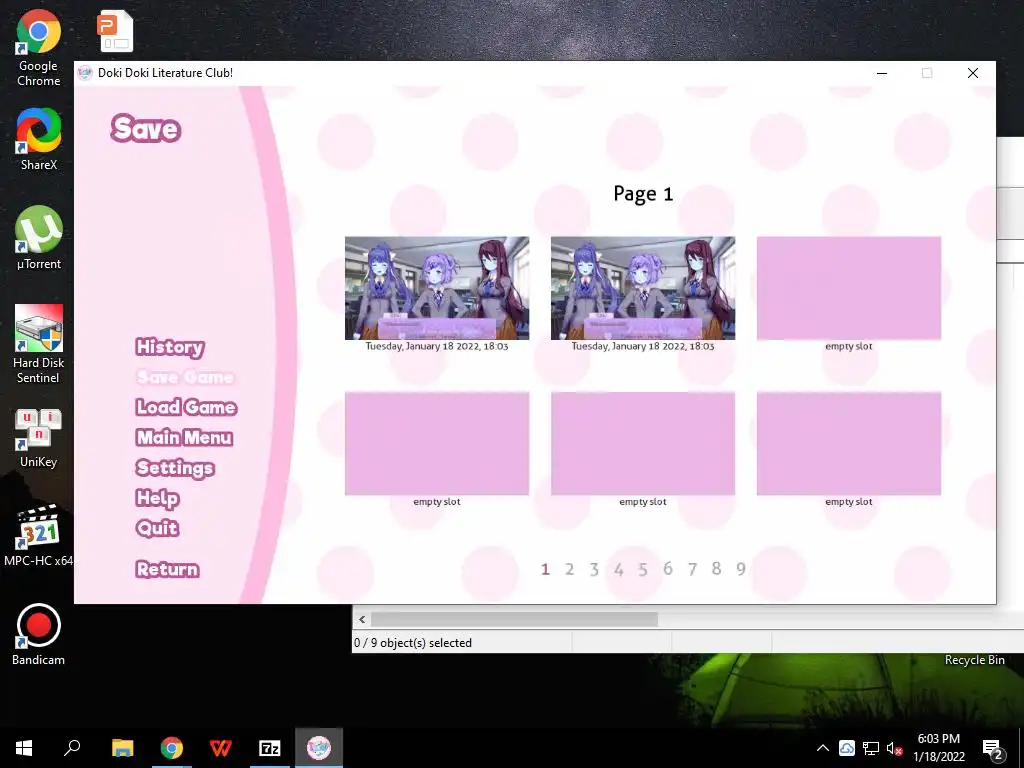Click Quit in game menu

(x=157, y=528)
